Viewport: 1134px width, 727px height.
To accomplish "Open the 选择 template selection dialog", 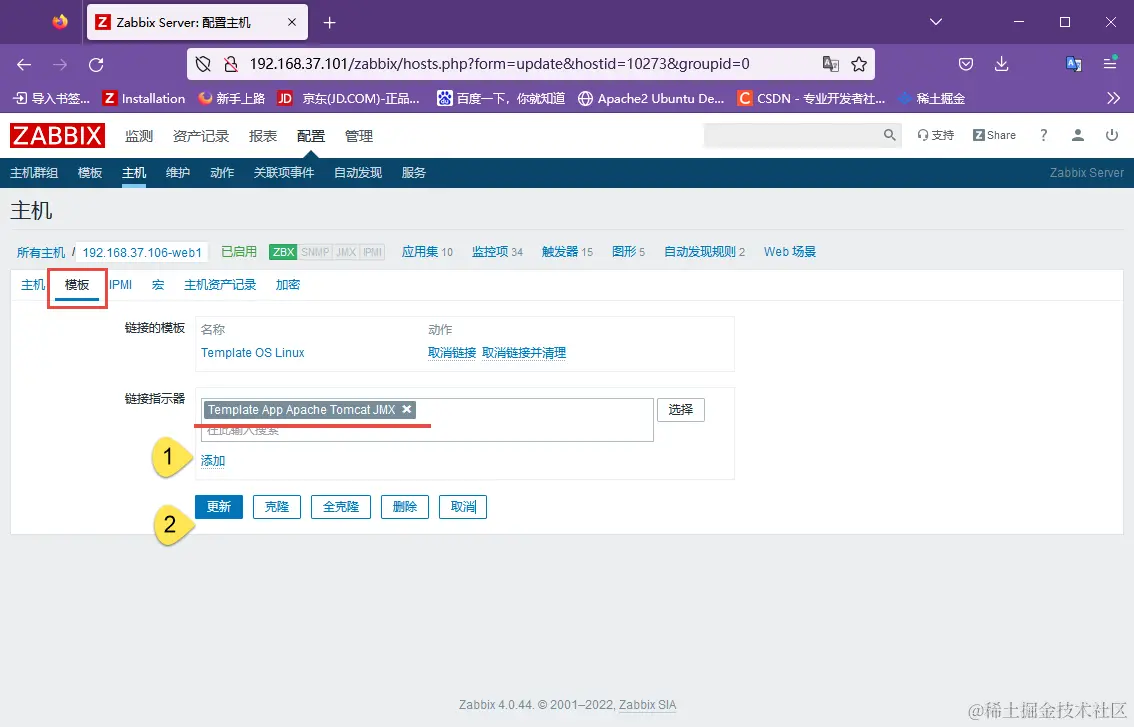I will 680,409.
